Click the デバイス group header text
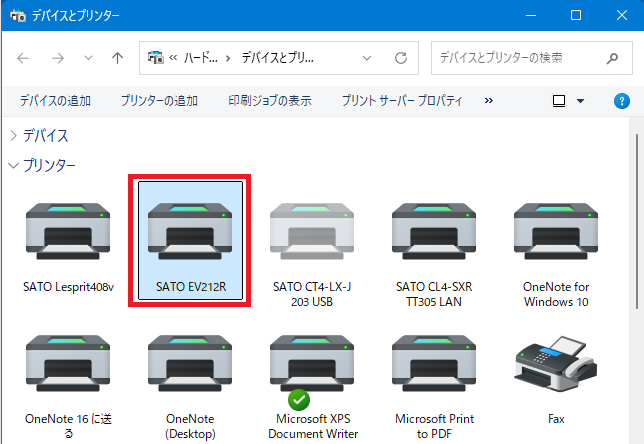The height and width of the screenshot is (444, 644). (46, 136)
